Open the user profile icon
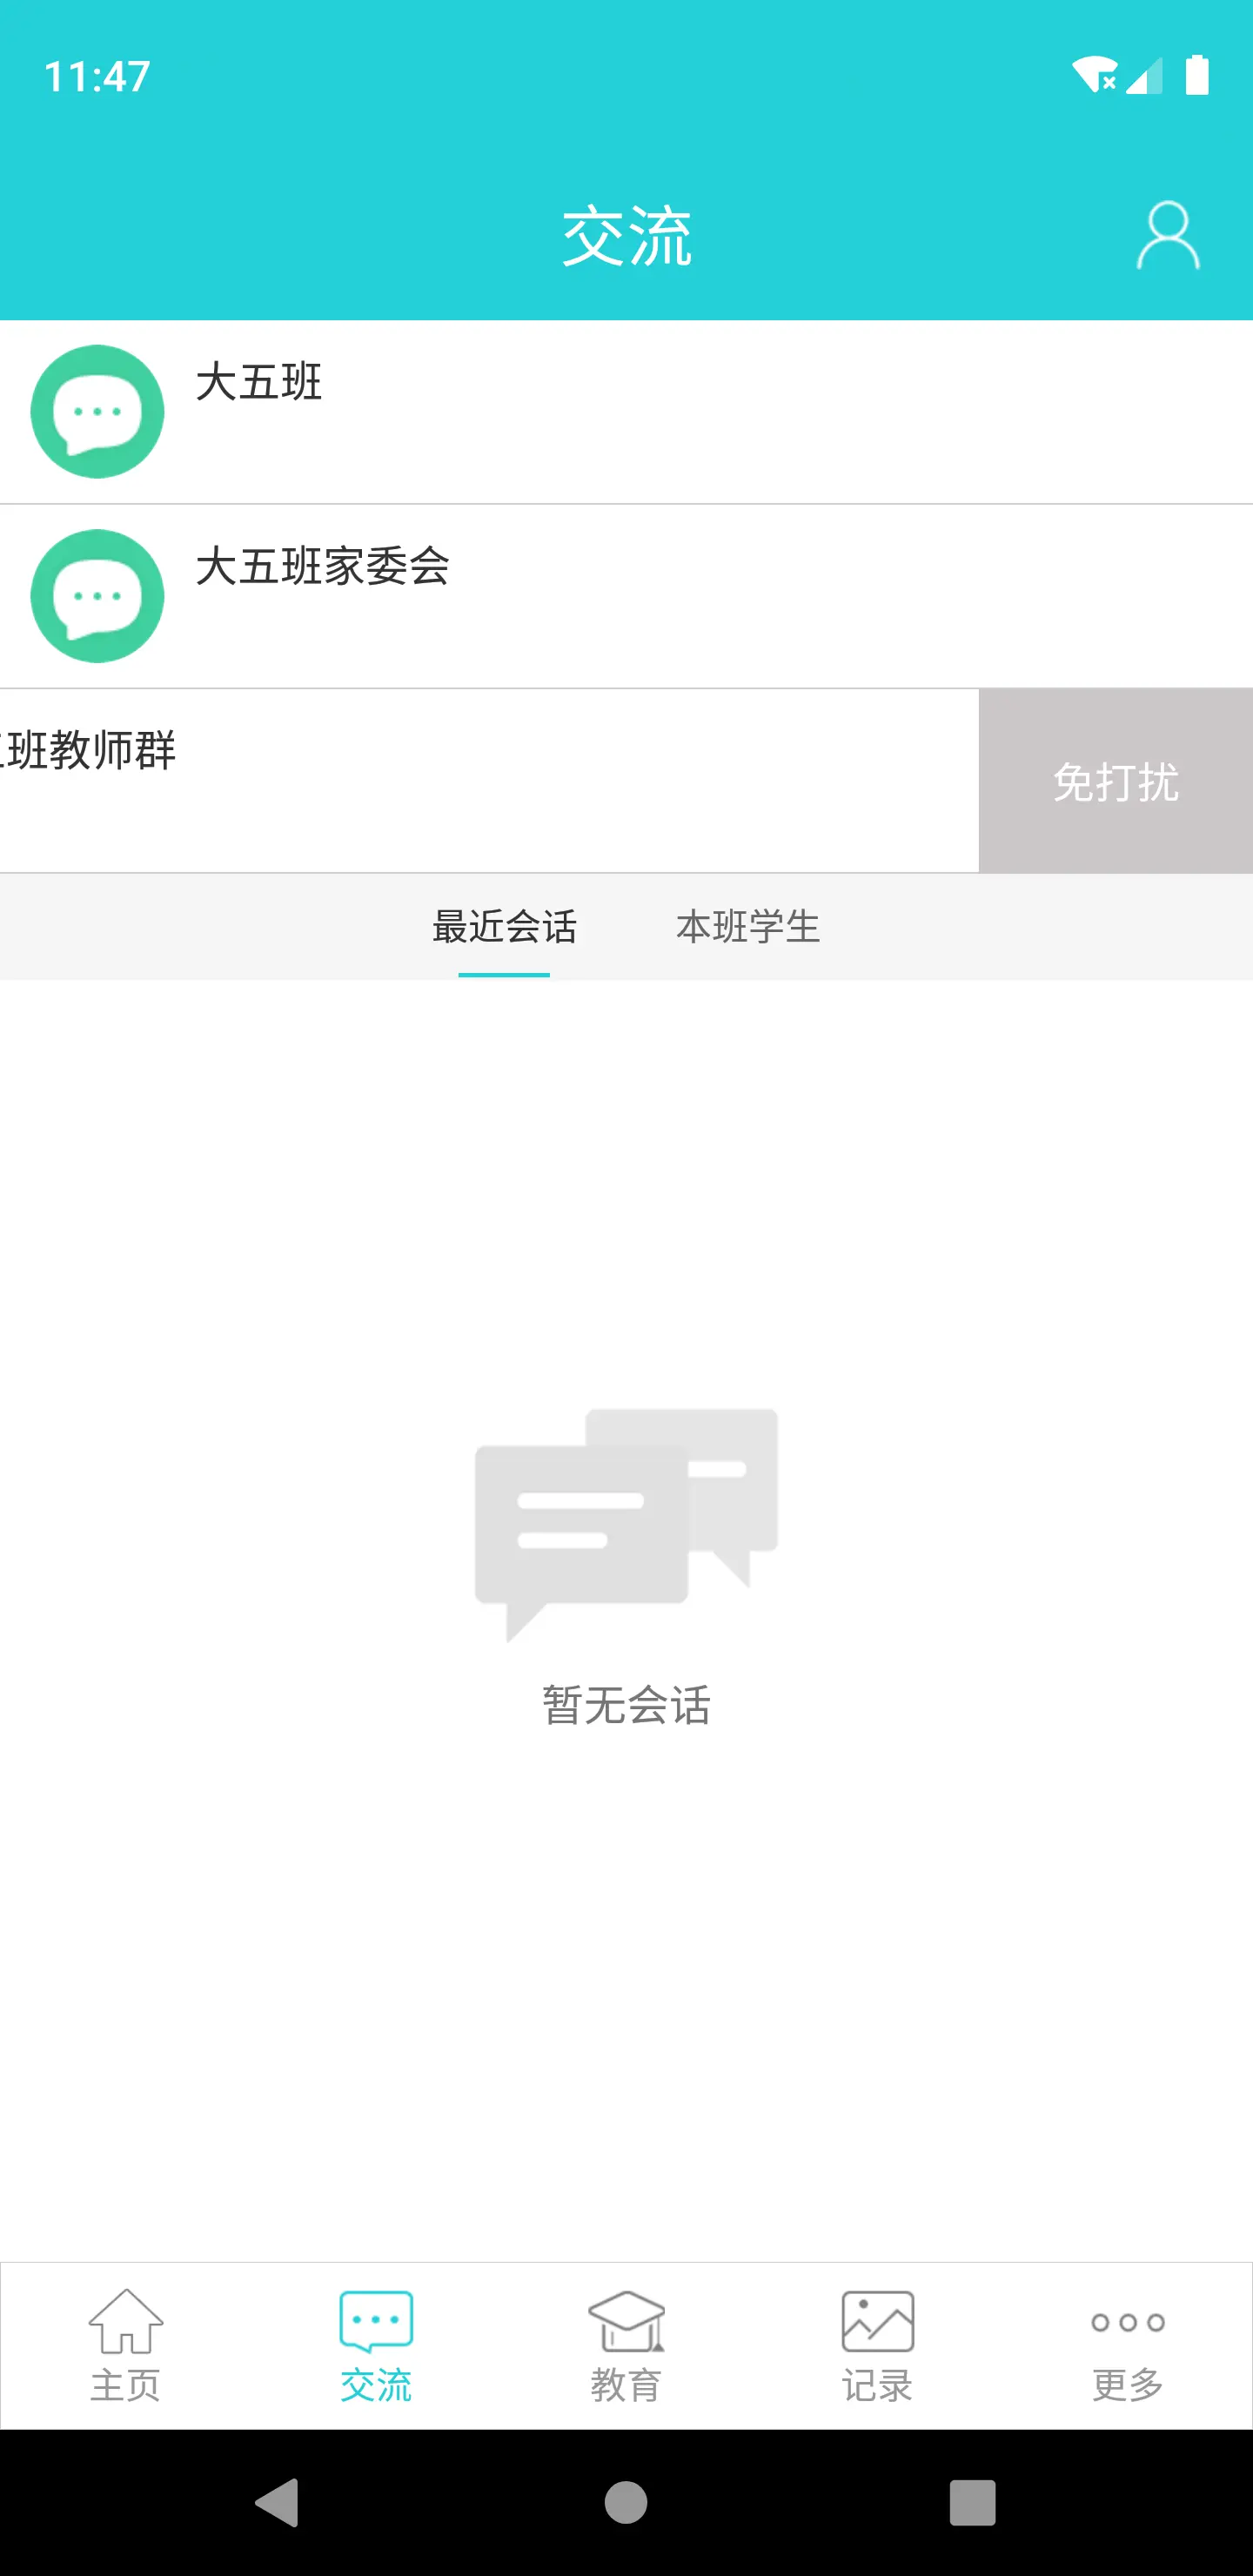The width and height of the screenshot is (1253, 2576). tap(1167, 236)
